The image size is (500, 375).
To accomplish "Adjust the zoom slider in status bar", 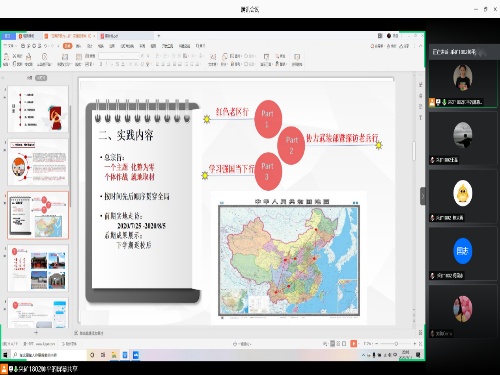I will [x=396, y=343].
